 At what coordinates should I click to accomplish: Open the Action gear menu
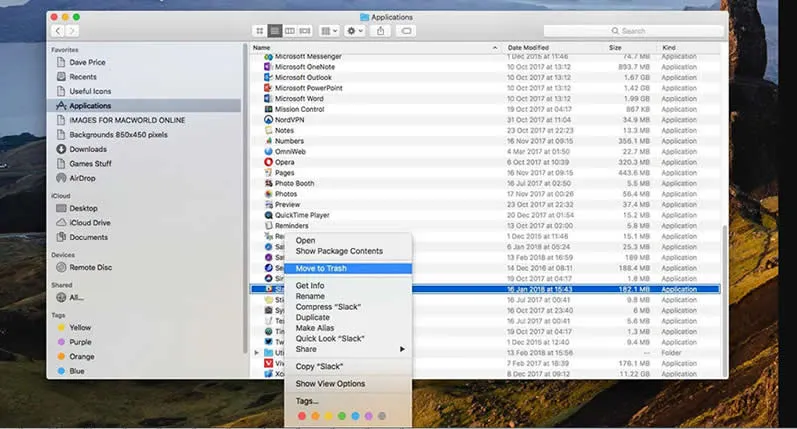pyautogui.click(x=355, y=31)
